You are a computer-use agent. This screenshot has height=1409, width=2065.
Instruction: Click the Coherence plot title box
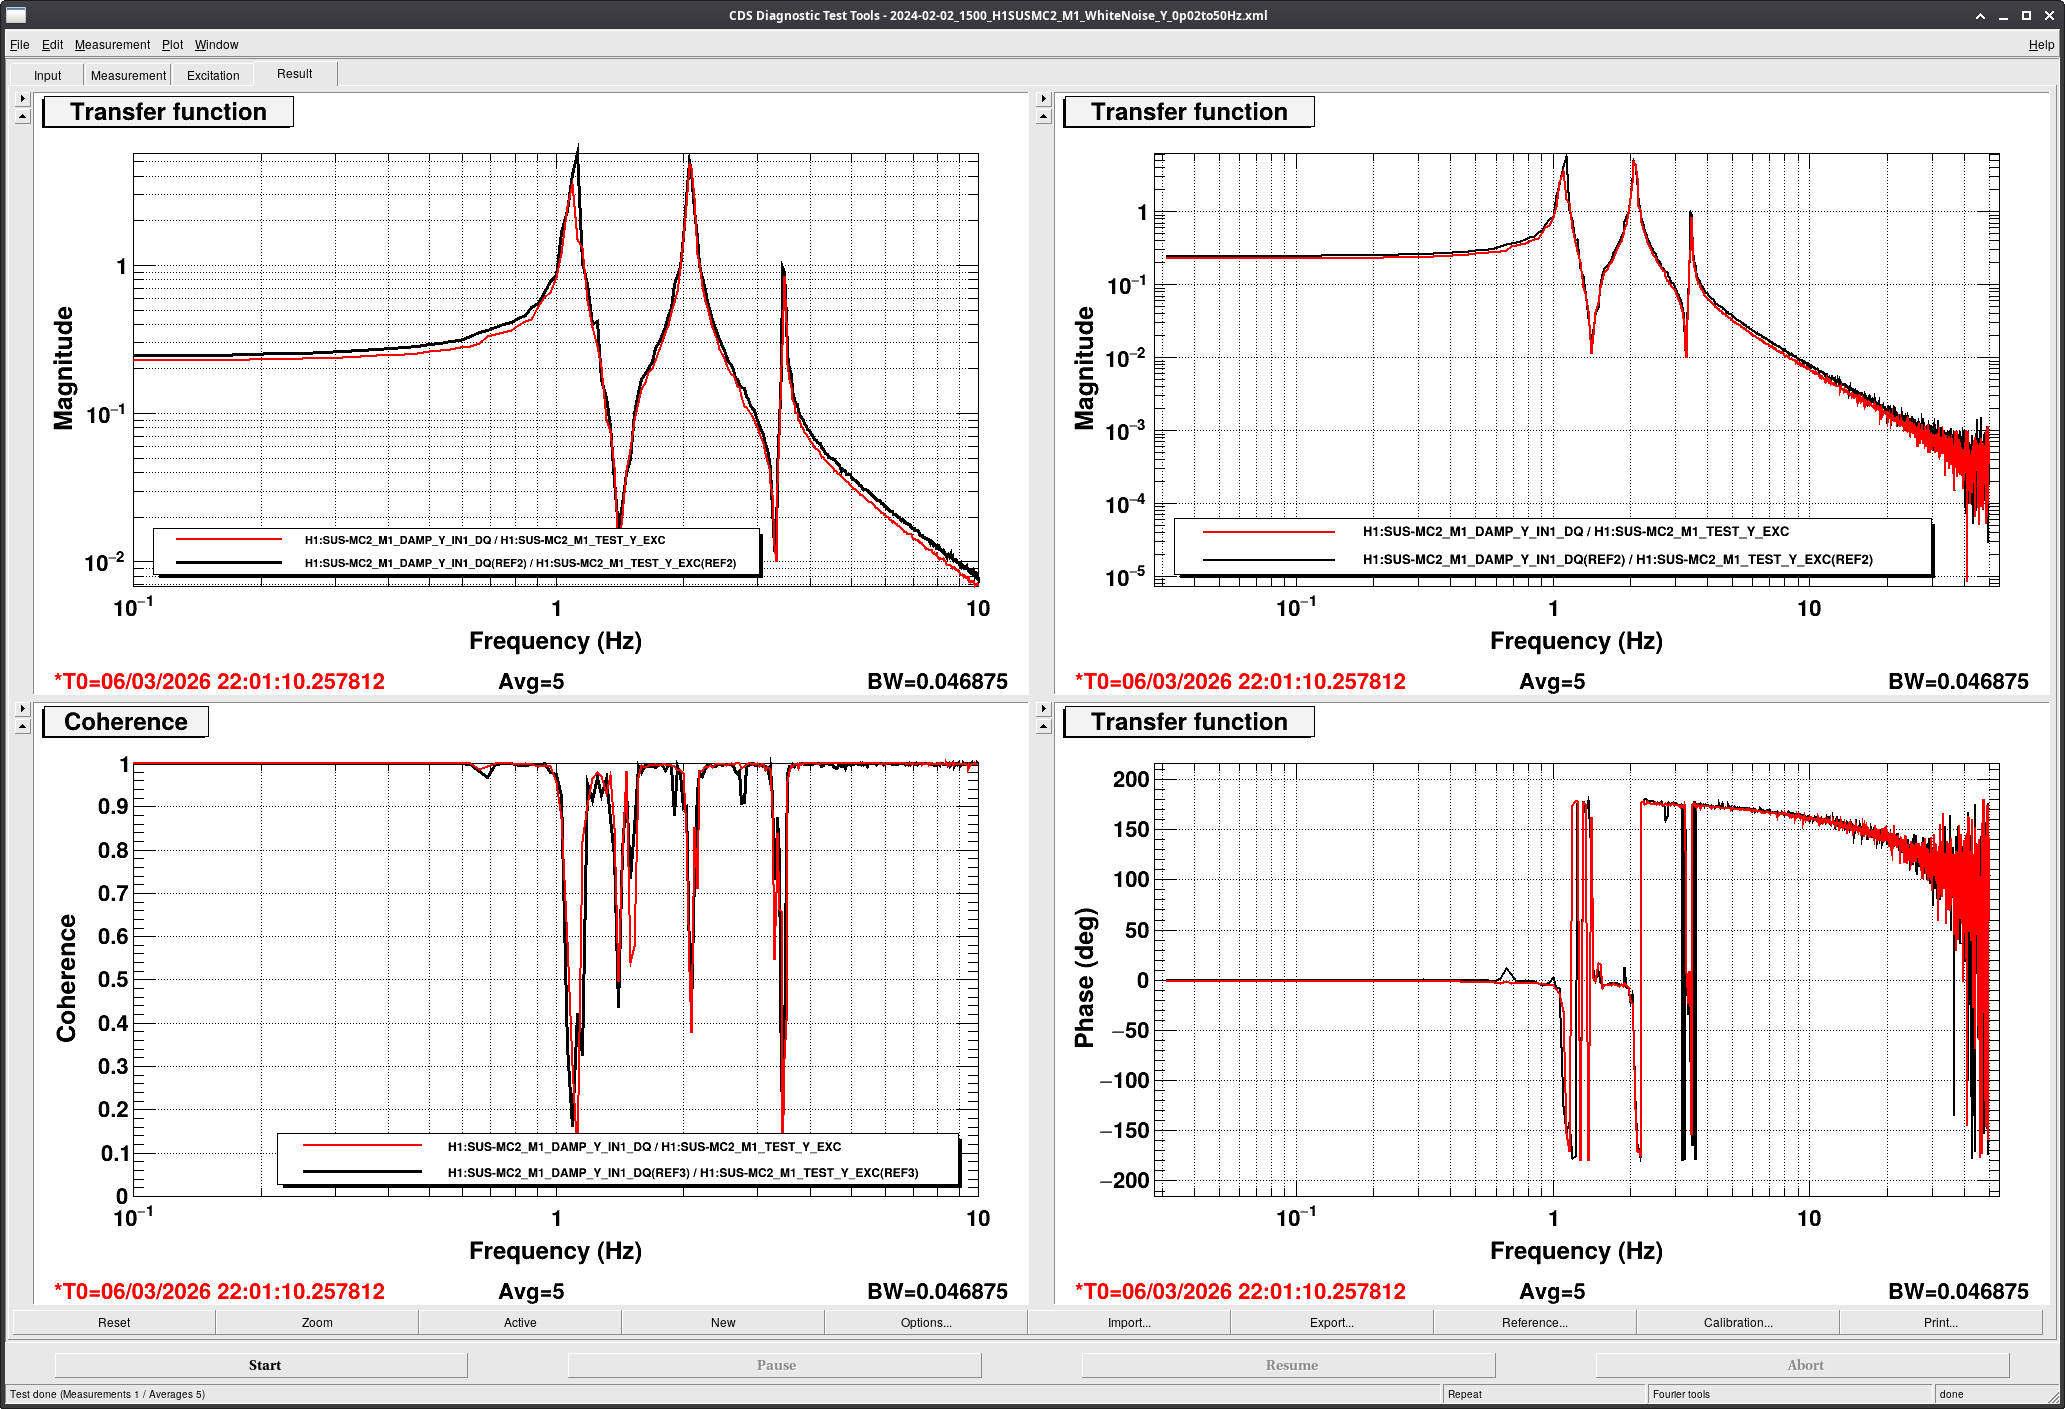pyautogui.click(x=126, y=722)
